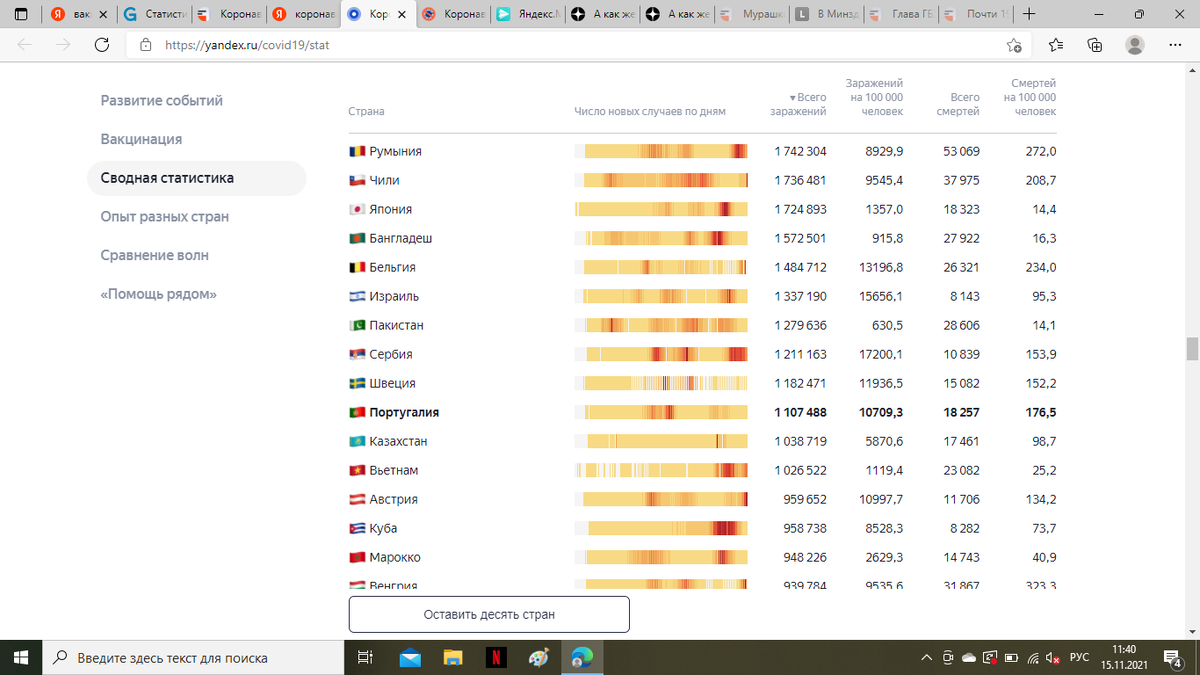Click Belgium's daily cases heatmap strip
1200x675 pixels.
tap(661, 267)
